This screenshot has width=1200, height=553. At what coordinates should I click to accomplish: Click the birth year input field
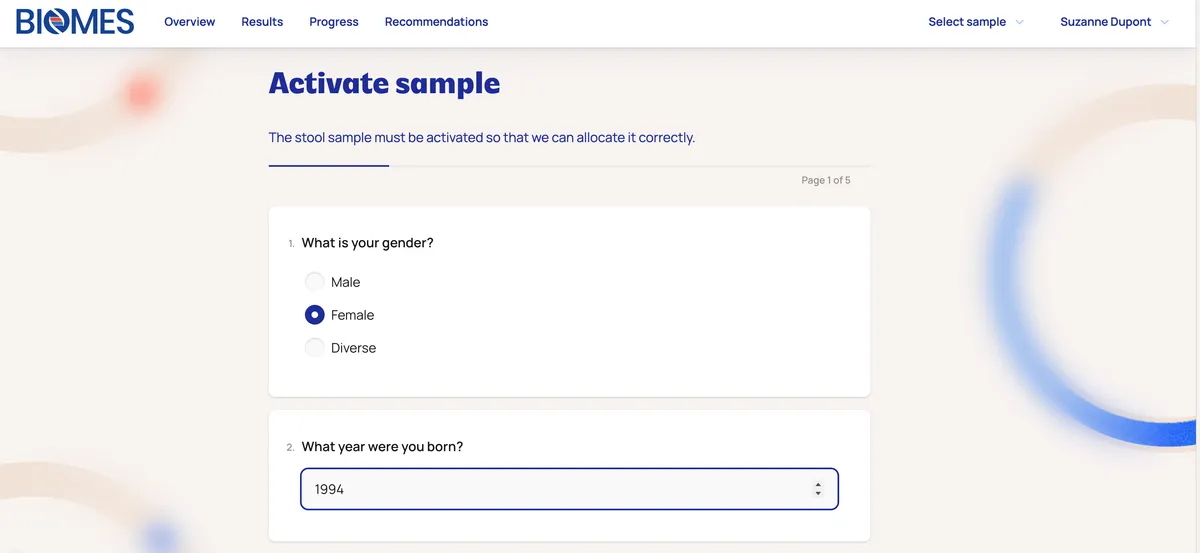[550, 490]
